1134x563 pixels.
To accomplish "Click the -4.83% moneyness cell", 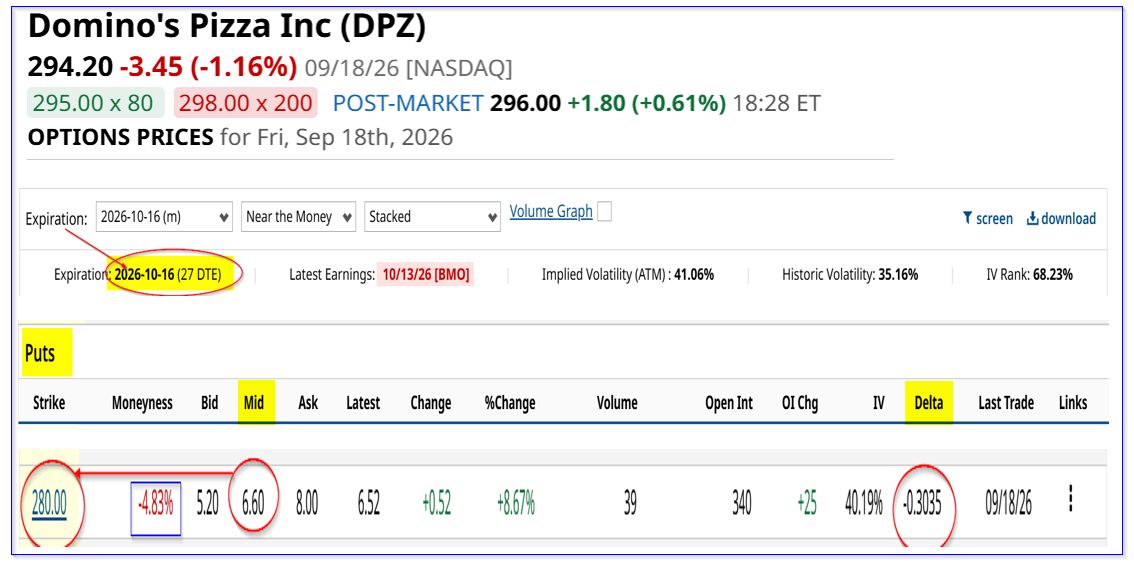I will (x=155, y=504).
